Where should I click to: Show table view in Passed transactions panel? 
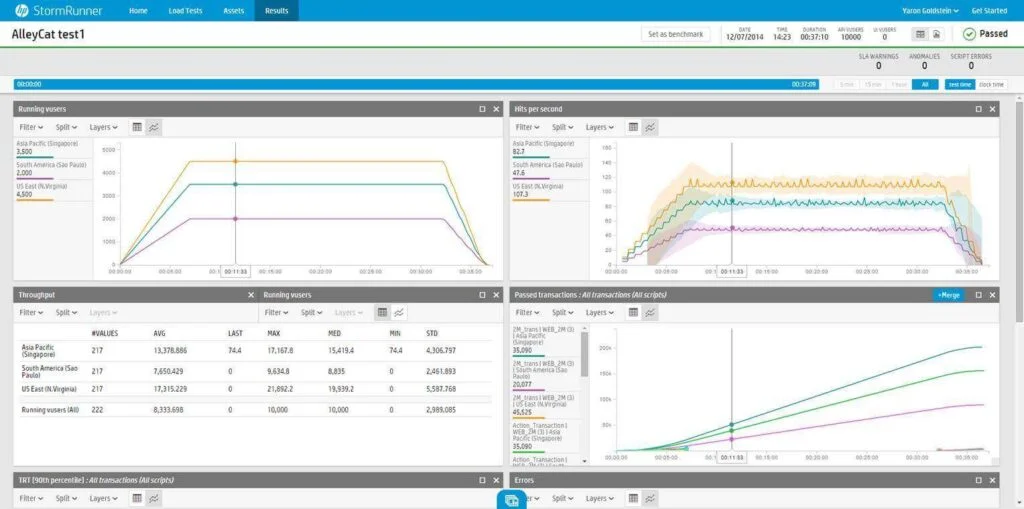(633, 313)
